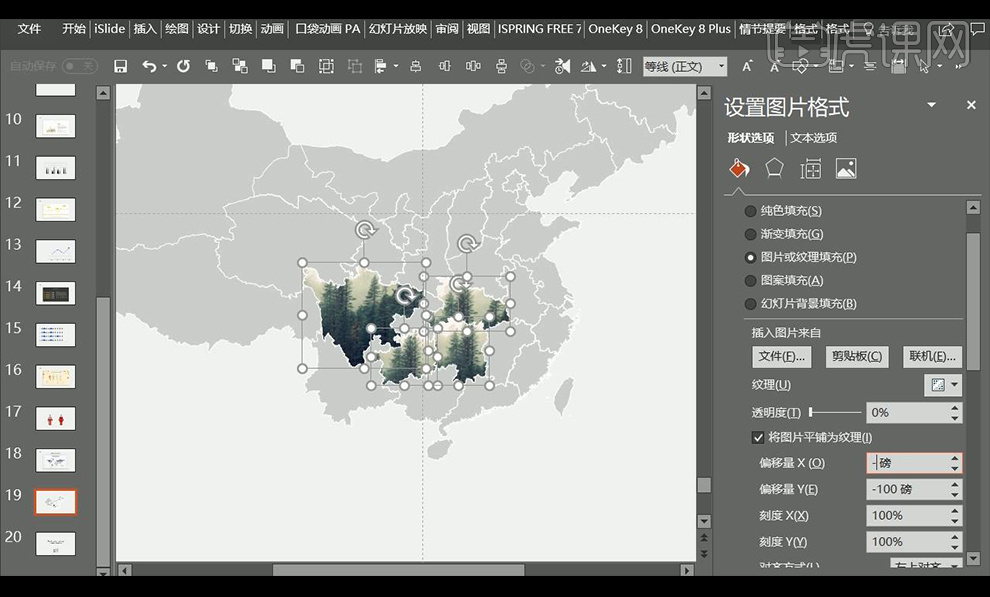The height and width of the screenshot is (597, 990).
Task: Click the 透明度 transparency slider
Action: pyautogui.click(x=834, y=412)
